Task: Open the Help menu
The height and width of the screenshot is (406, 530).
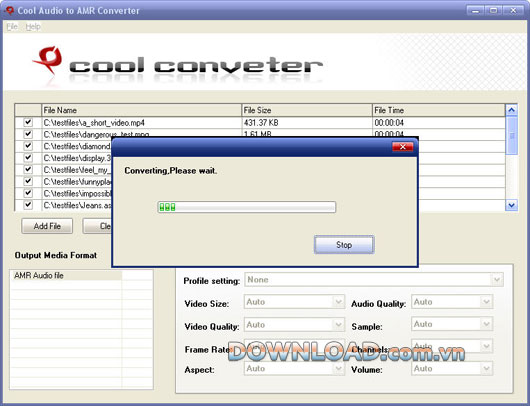Action: (33, 27)
